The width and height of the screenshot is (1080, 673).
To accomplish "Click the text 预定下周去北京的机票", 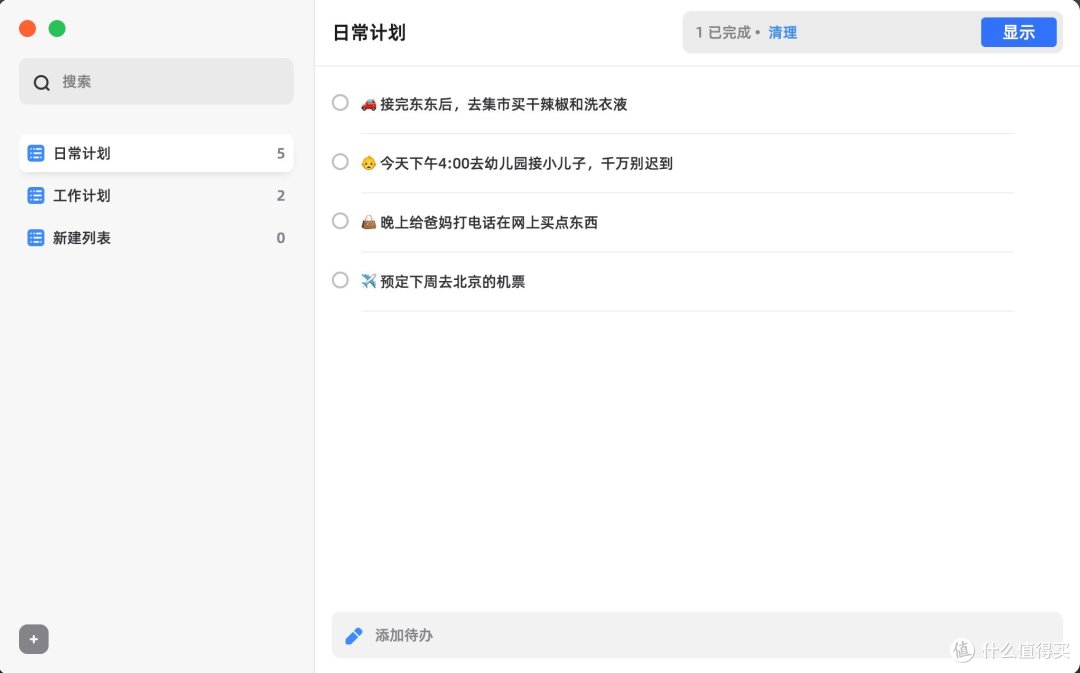I will 453,282.
